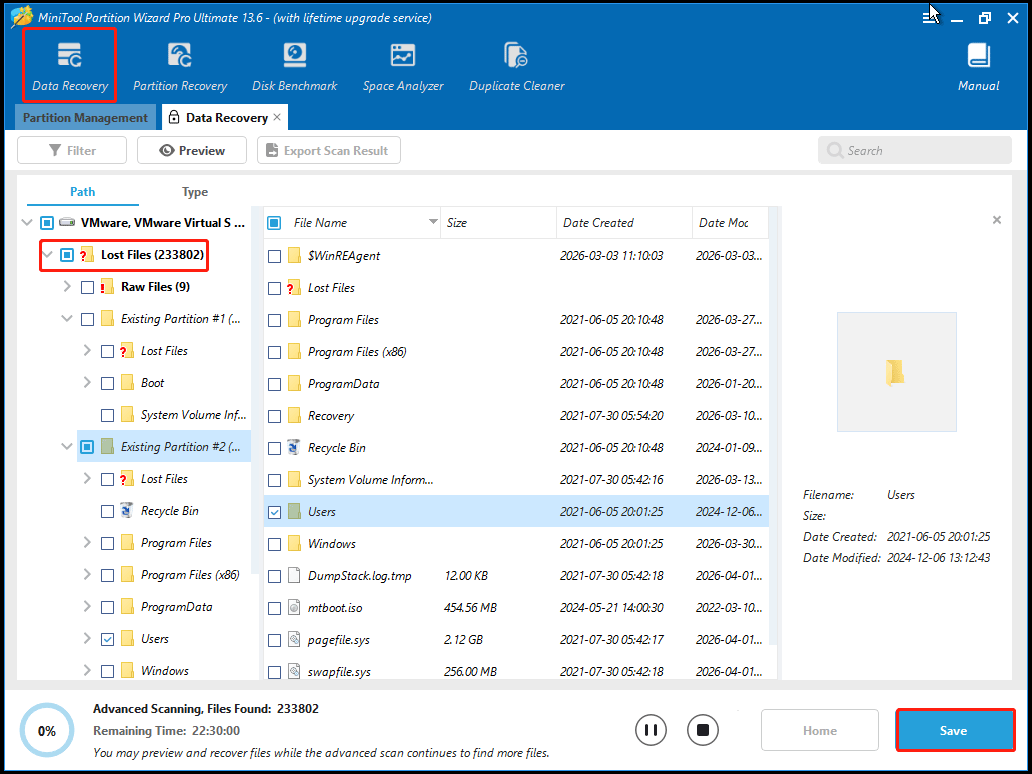Click the lock icon on the Data Recovery tab
The height and width of the screenshot is (774, 1032).
(174, 117)
